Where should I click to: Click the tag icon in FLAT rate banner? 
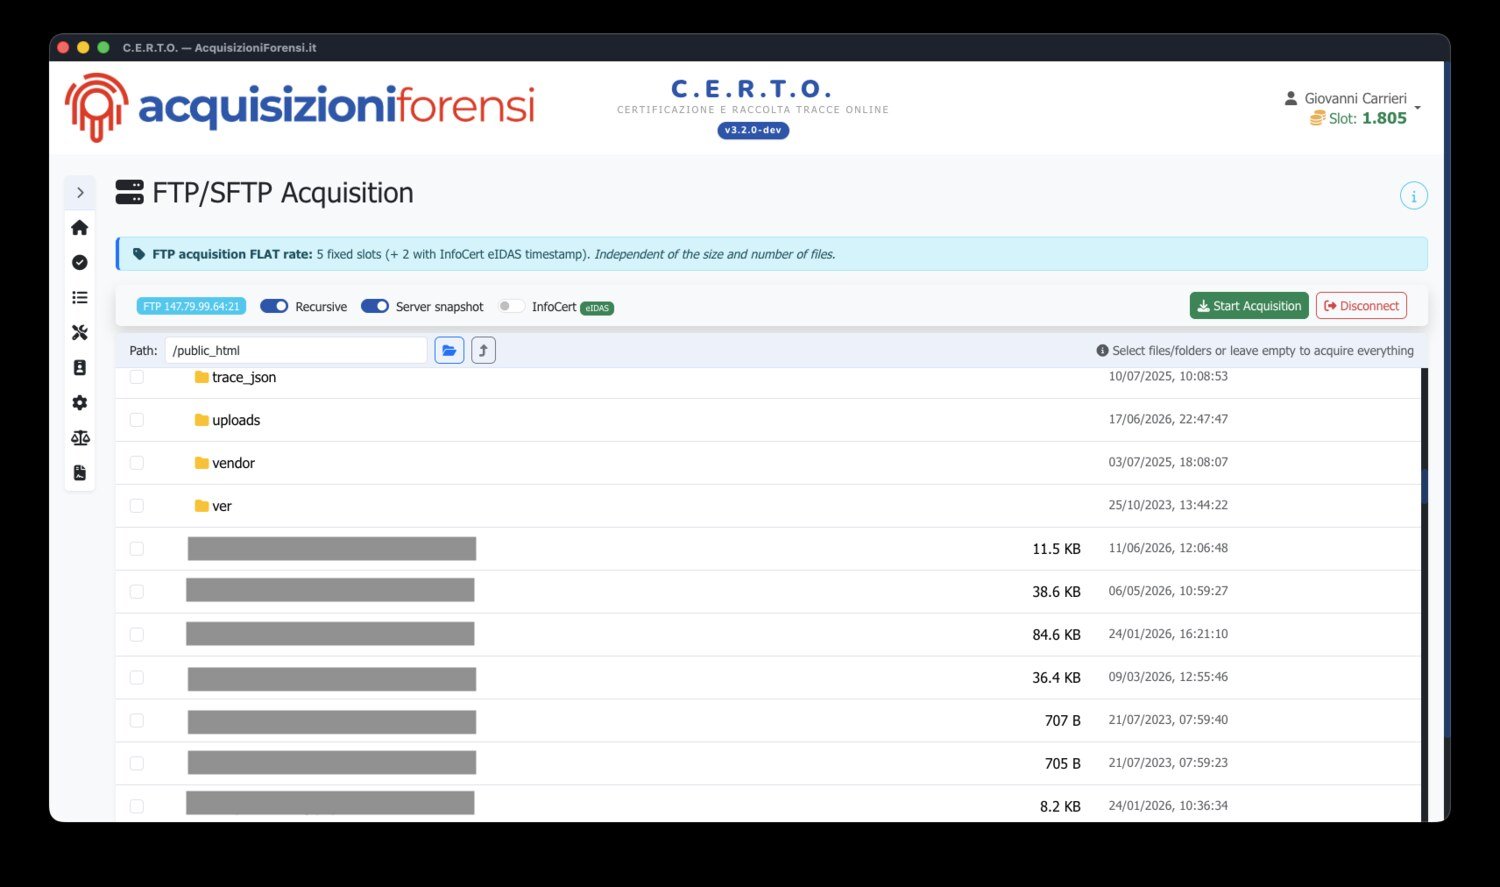[139, 254]
